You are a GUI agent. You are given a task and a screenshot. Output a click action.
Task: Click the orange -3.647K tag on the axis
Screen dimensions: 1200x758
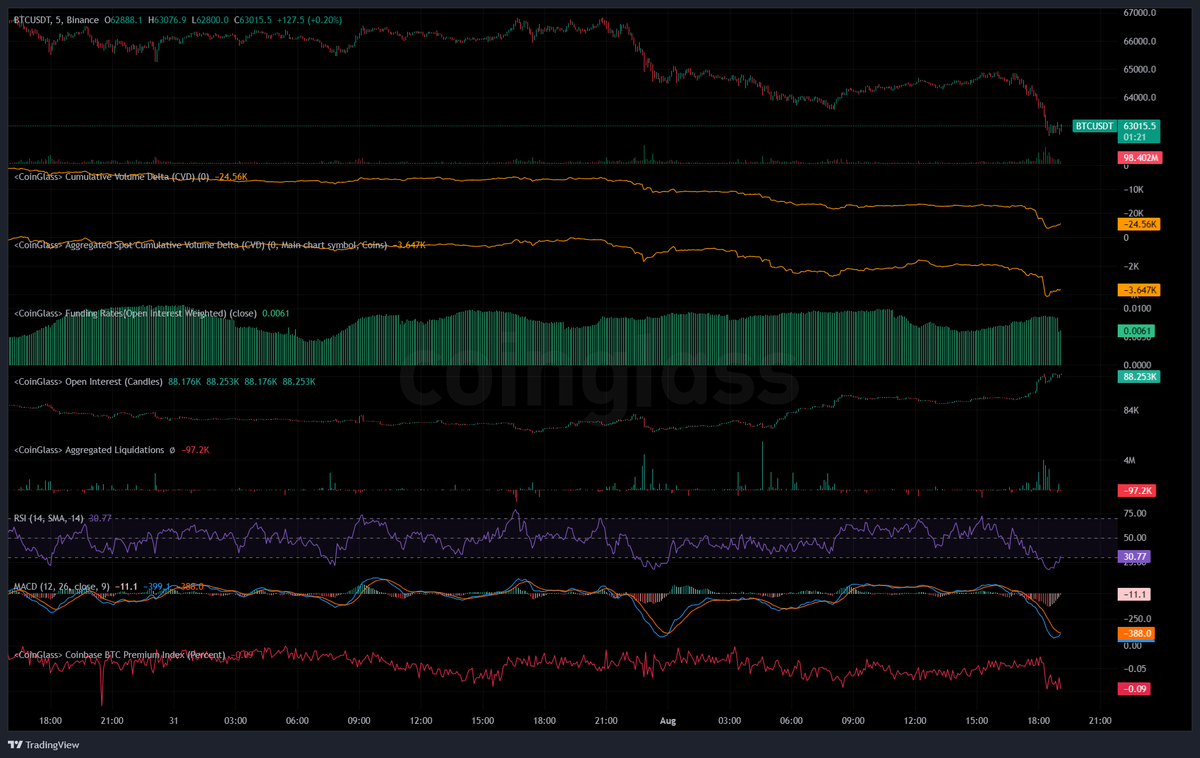(x=1138, y=290)
